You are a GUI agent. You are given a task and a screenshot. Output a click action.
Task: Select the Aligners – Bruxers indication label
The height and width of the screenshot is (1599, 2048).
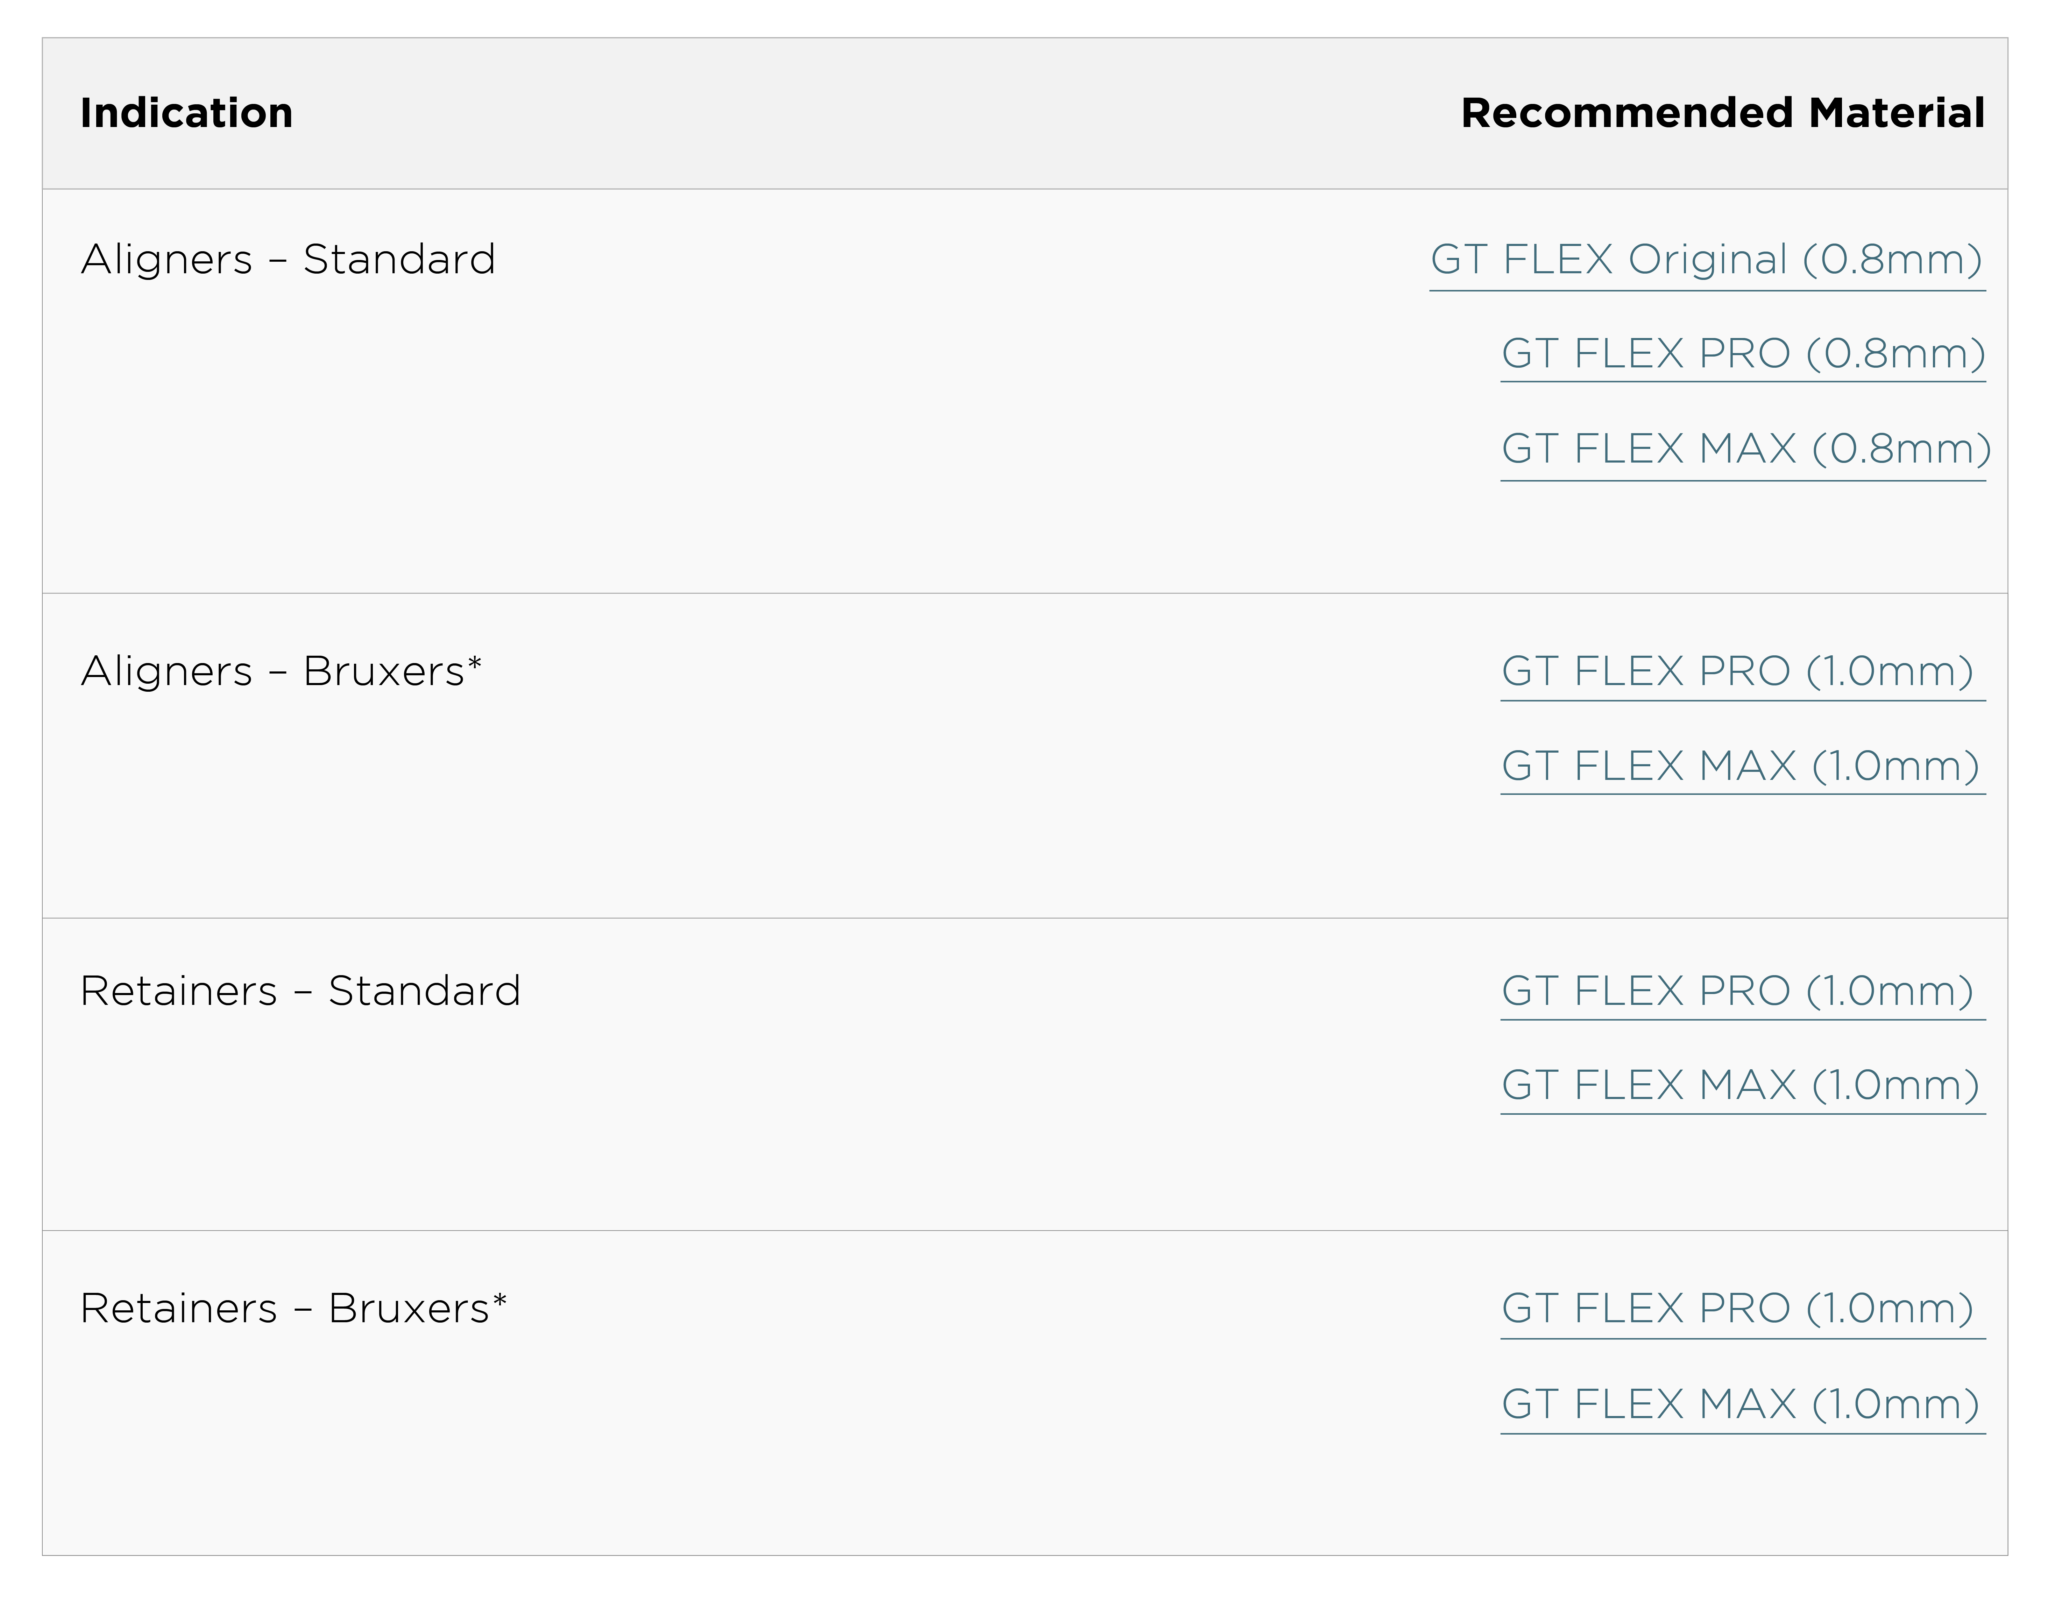click(281, 671)
